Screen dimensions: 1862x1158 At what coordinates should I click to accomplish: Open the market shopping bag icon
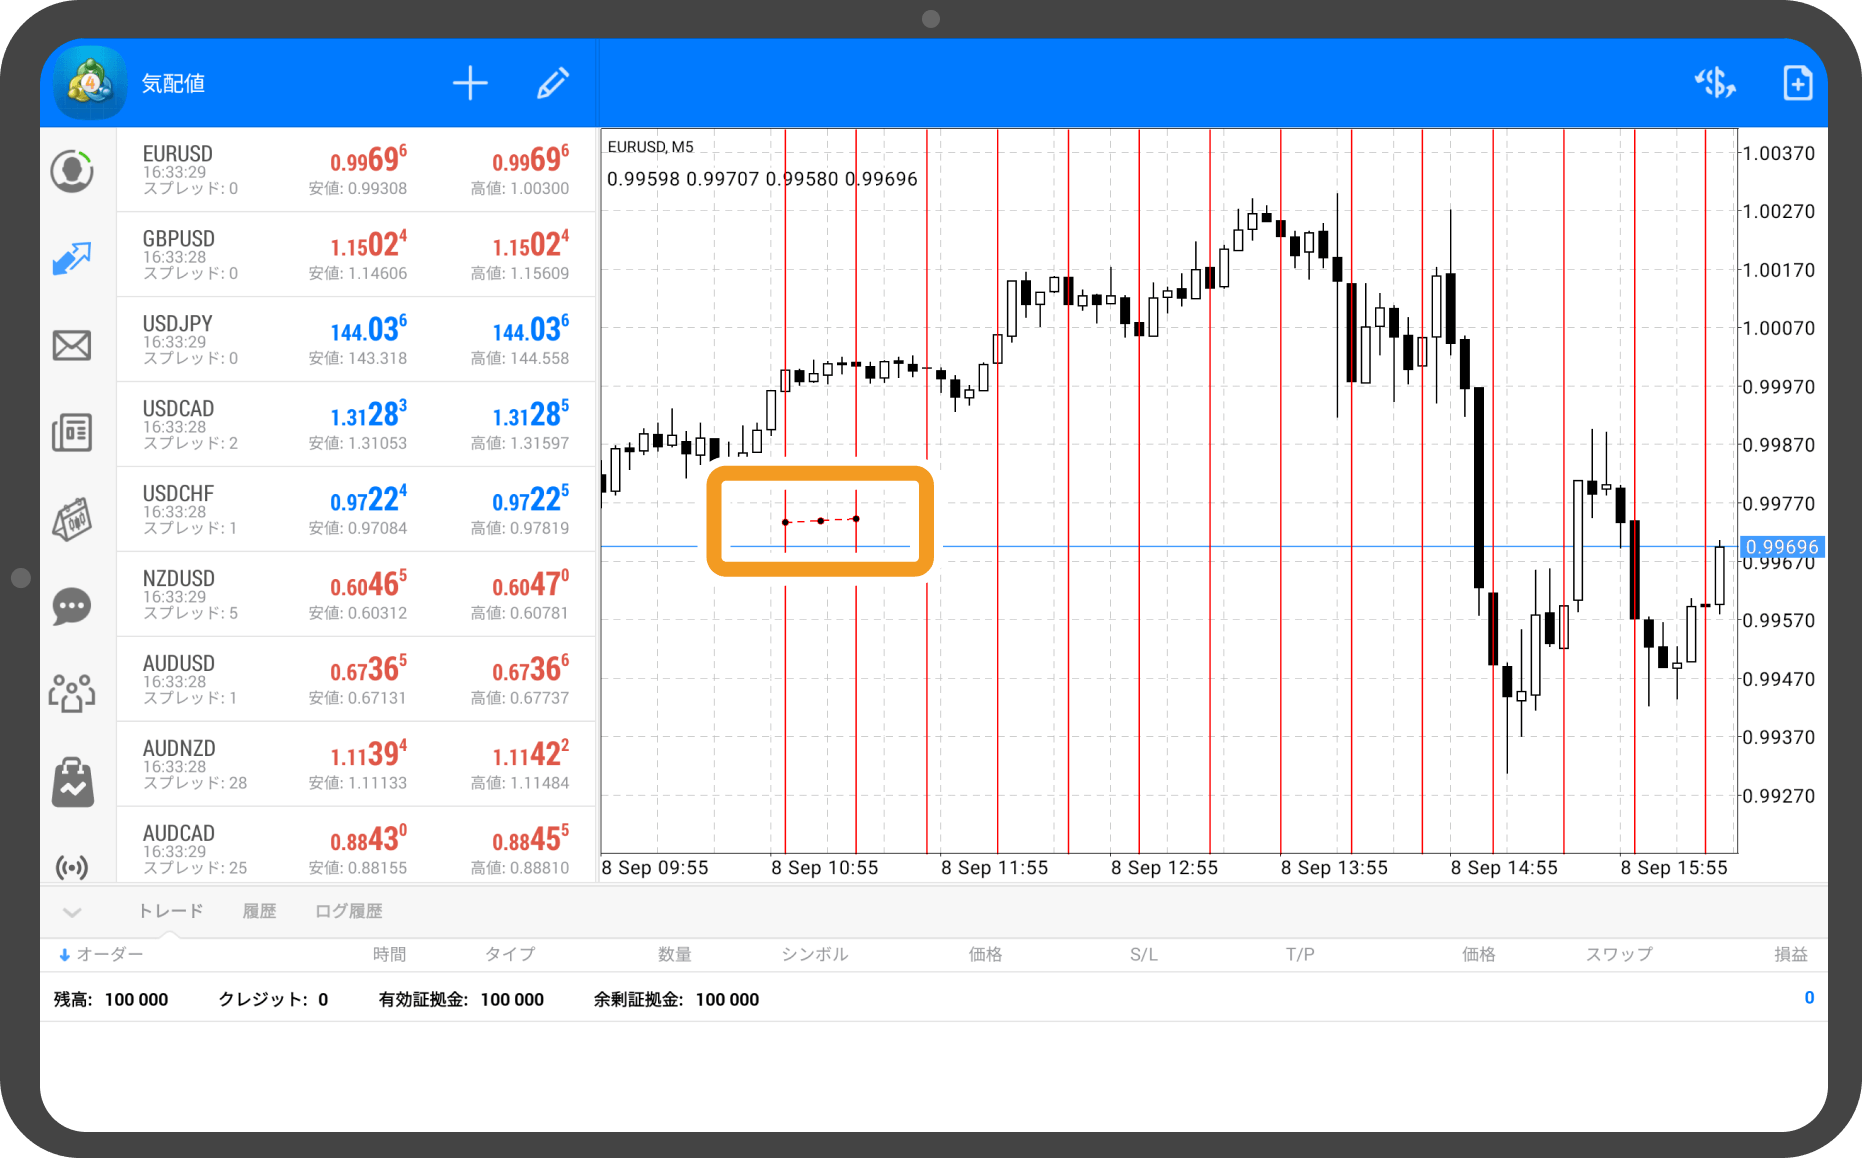[x=72, y=781]
